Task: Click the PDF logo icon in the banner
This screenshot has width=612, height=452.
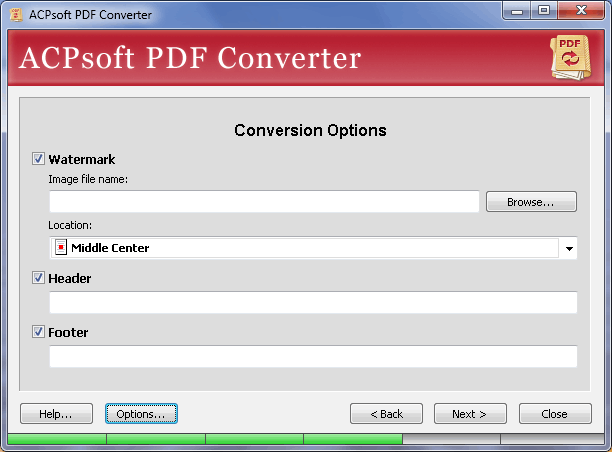Action: 569,56
